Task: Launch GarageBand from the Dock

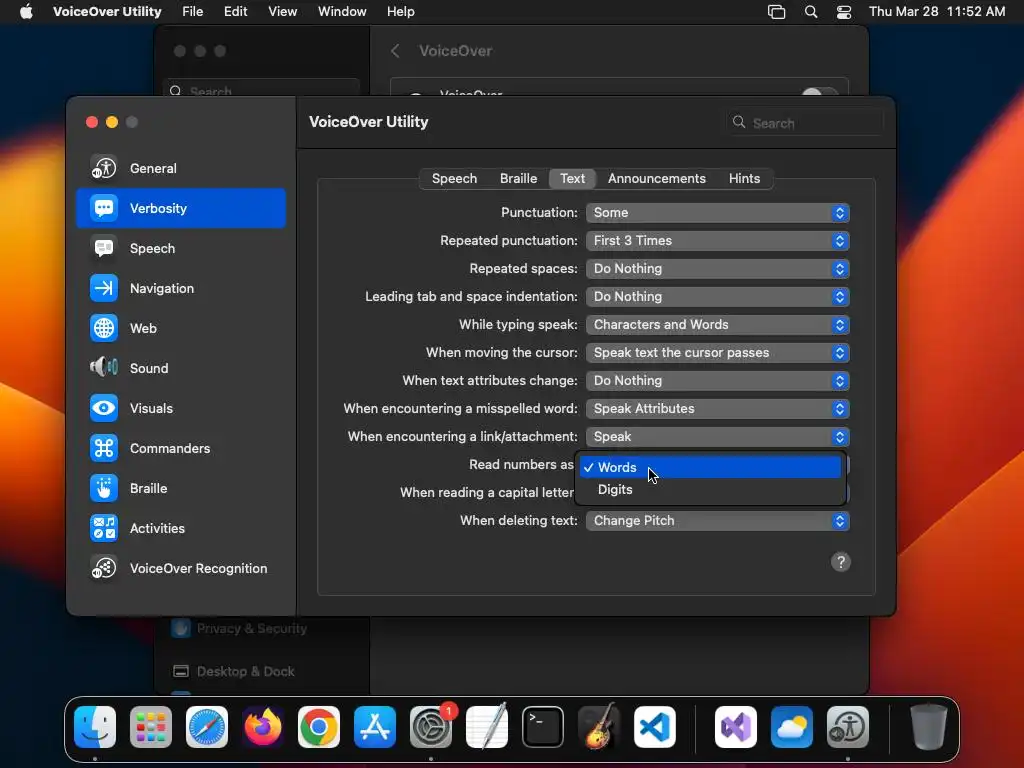Action: click(x=599, y=727)
